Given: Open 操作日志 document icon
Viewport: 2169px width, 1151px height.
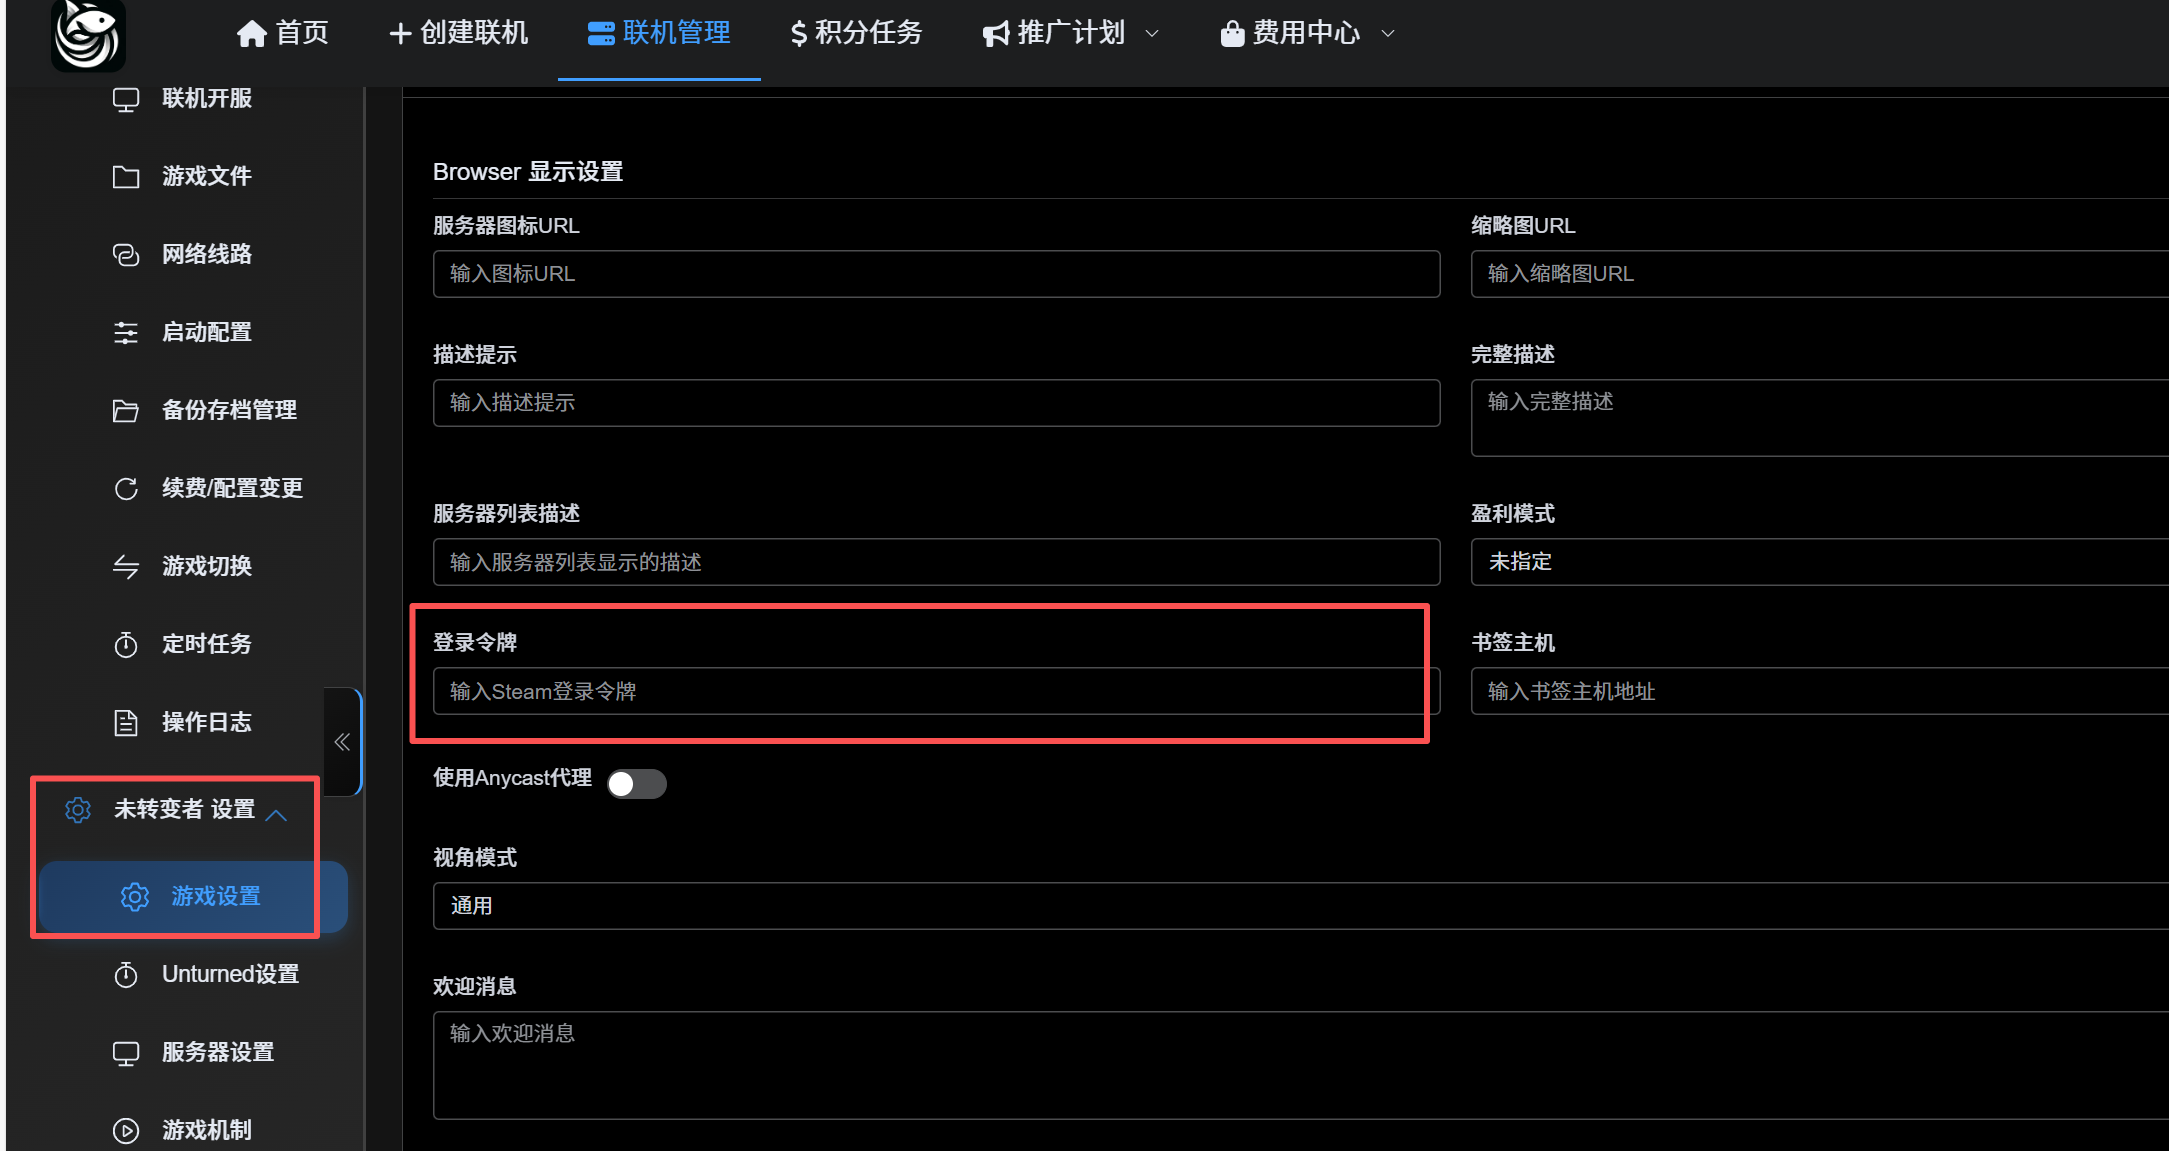Looking at the screenshot, I should coord(126,723).
